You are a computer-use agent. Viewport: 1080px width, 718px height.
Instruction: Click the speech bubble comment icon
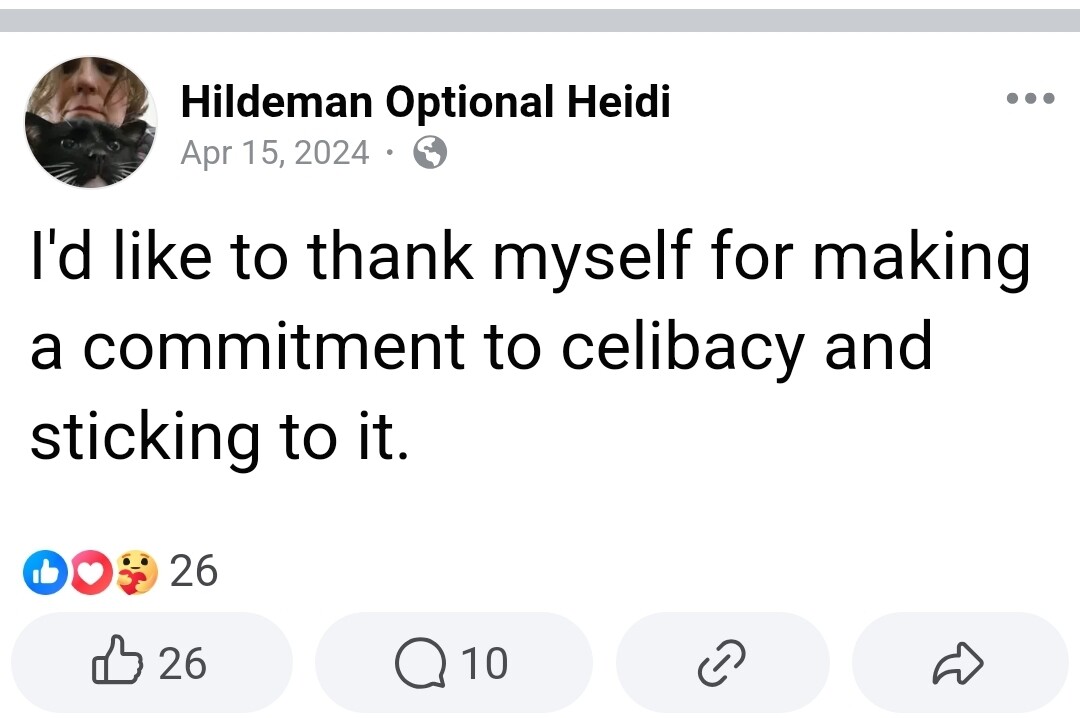[421, 663]
